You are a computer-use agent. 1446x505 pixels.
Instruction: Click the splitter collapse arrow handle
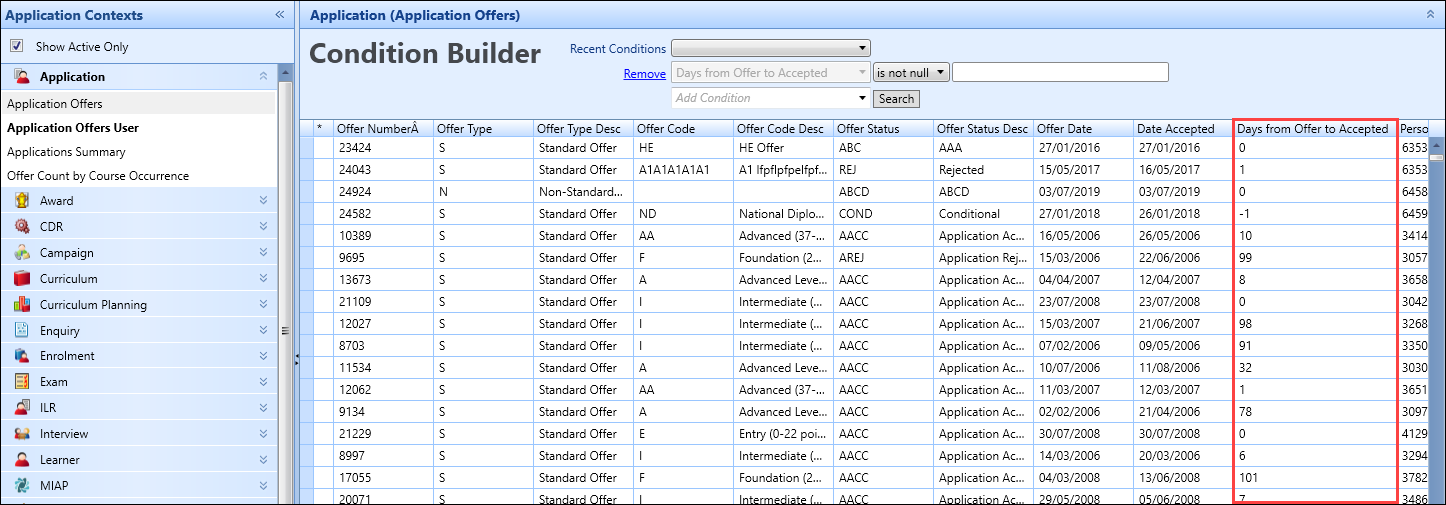tap(297, 361)
